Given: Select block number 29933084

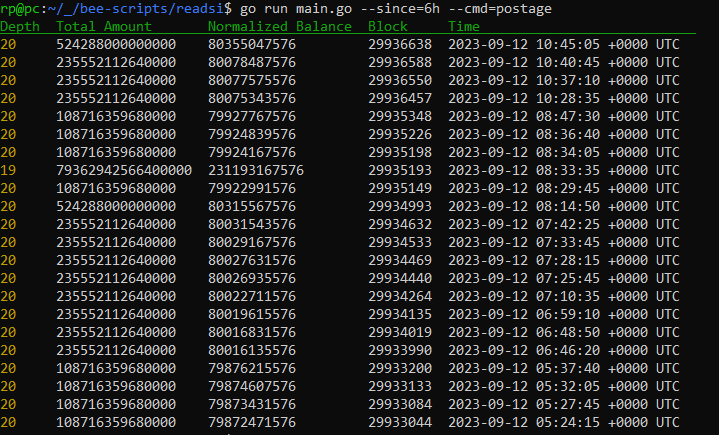Looking at the screenshot, I should (x=400, y=404).
